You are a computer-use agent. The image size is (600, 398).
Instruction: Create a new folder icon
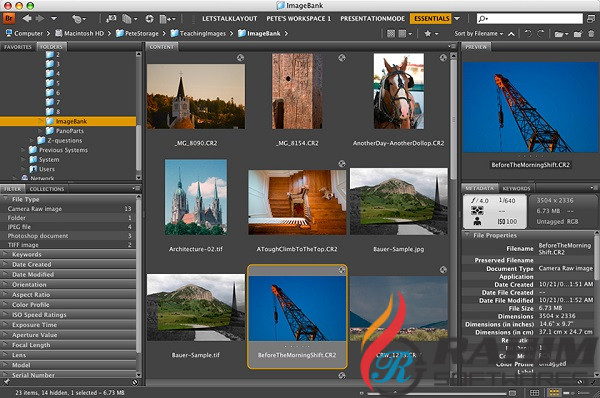pos(578,34)
